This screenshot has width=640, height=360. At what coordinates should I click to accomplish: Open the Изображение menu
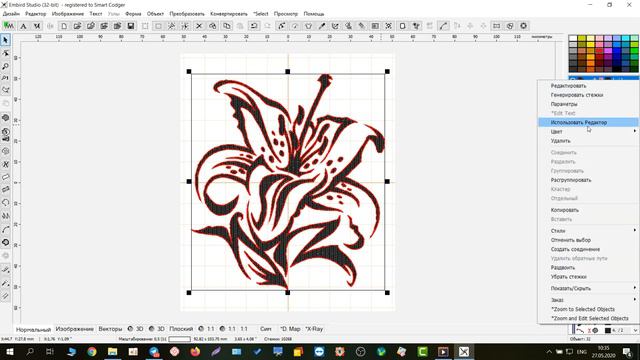[x=68, y=13]
